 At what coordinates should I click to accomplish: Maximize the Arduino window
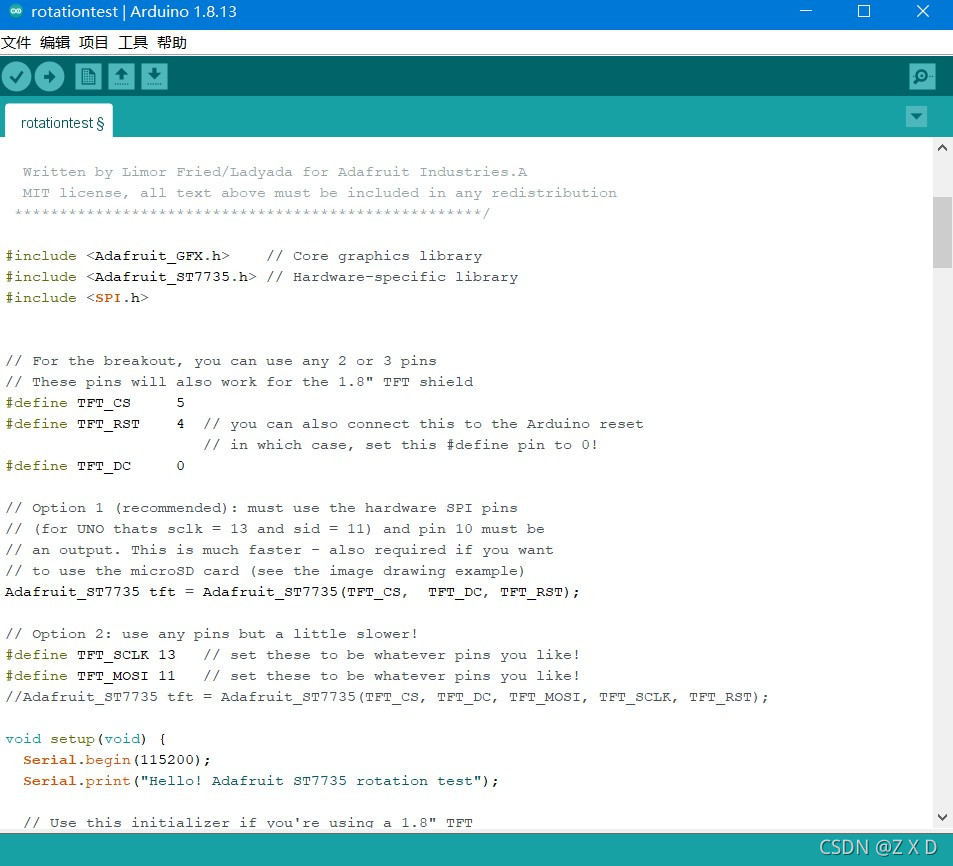click(864, 12)
